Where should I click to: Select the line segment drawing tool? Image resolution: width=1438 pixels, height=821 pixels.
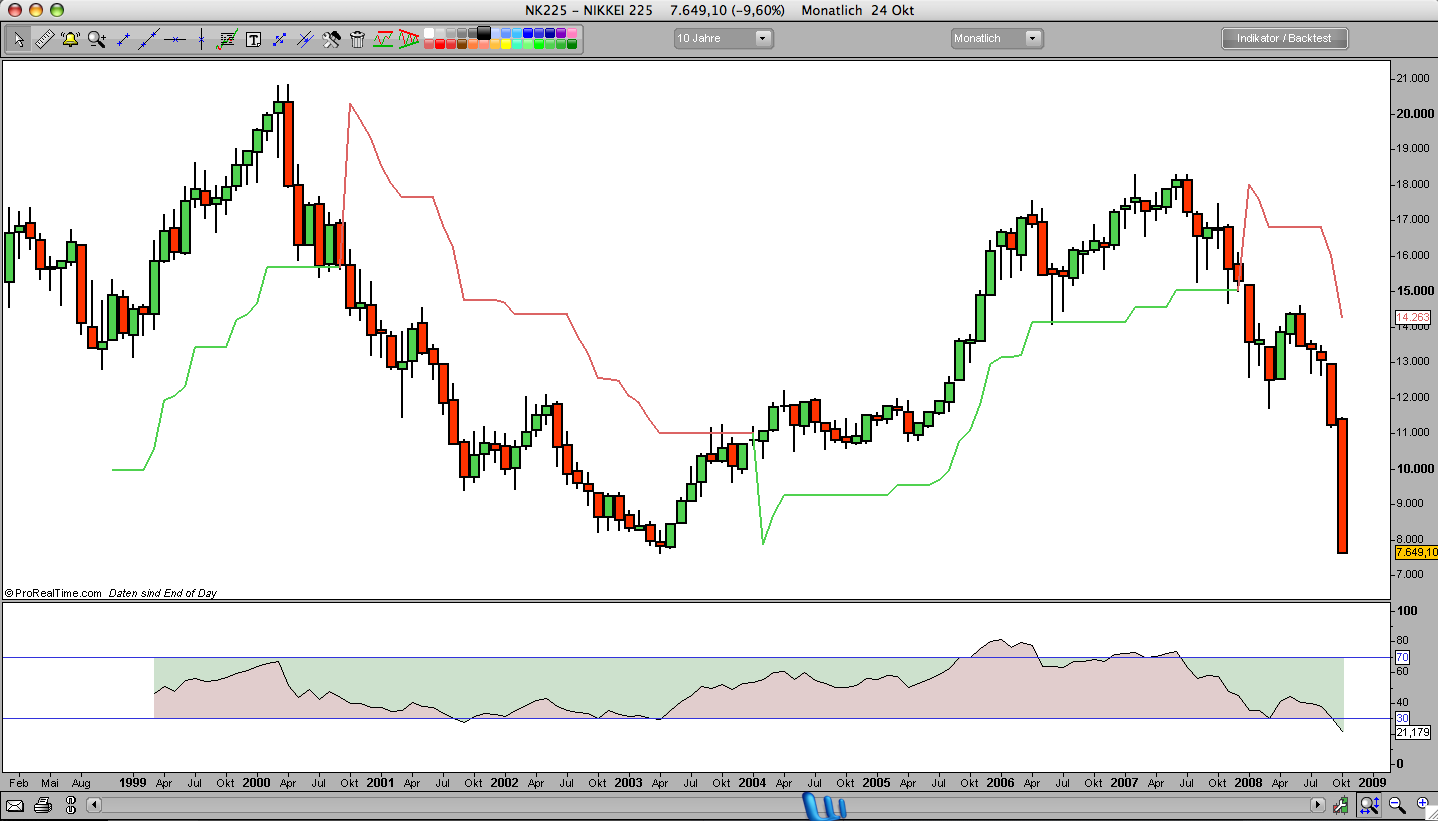tap(123, 39)
